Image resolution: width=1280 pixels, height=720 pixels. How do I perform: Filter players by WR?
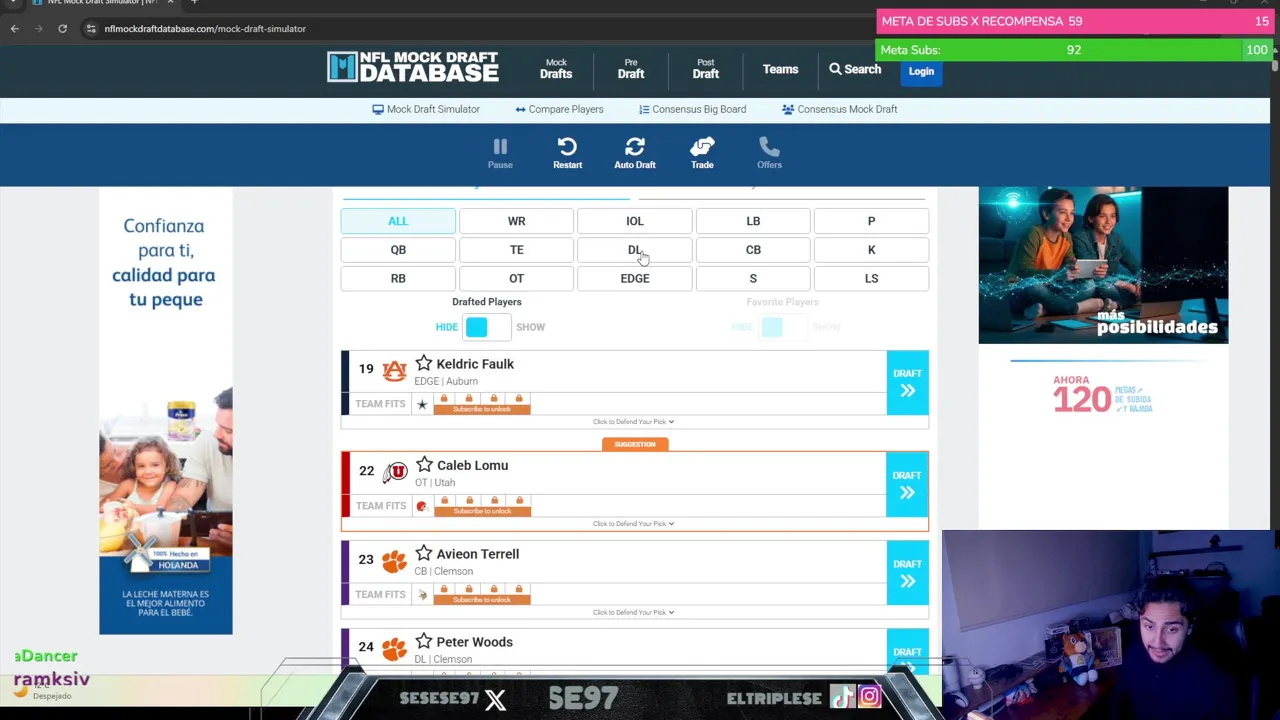[516, 221]
